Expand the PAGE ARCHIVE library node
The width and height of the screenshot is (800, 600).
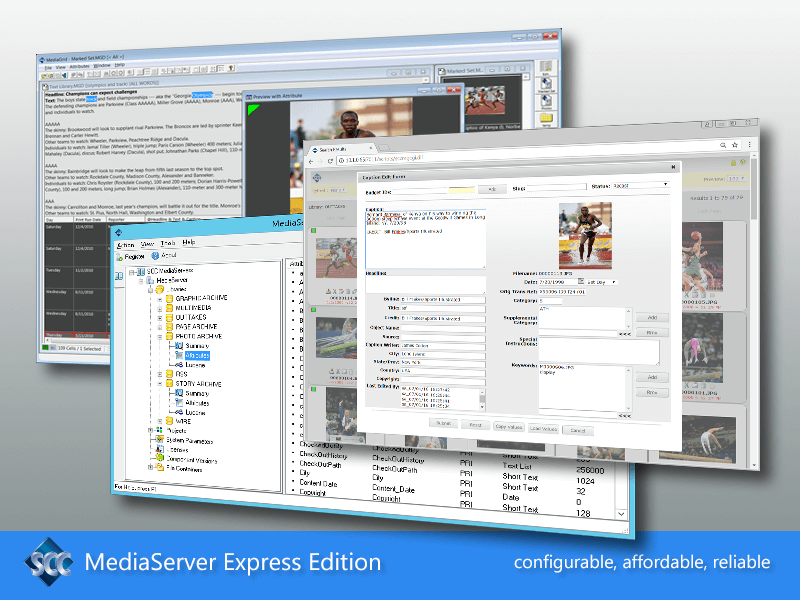(x=160, y=328)
